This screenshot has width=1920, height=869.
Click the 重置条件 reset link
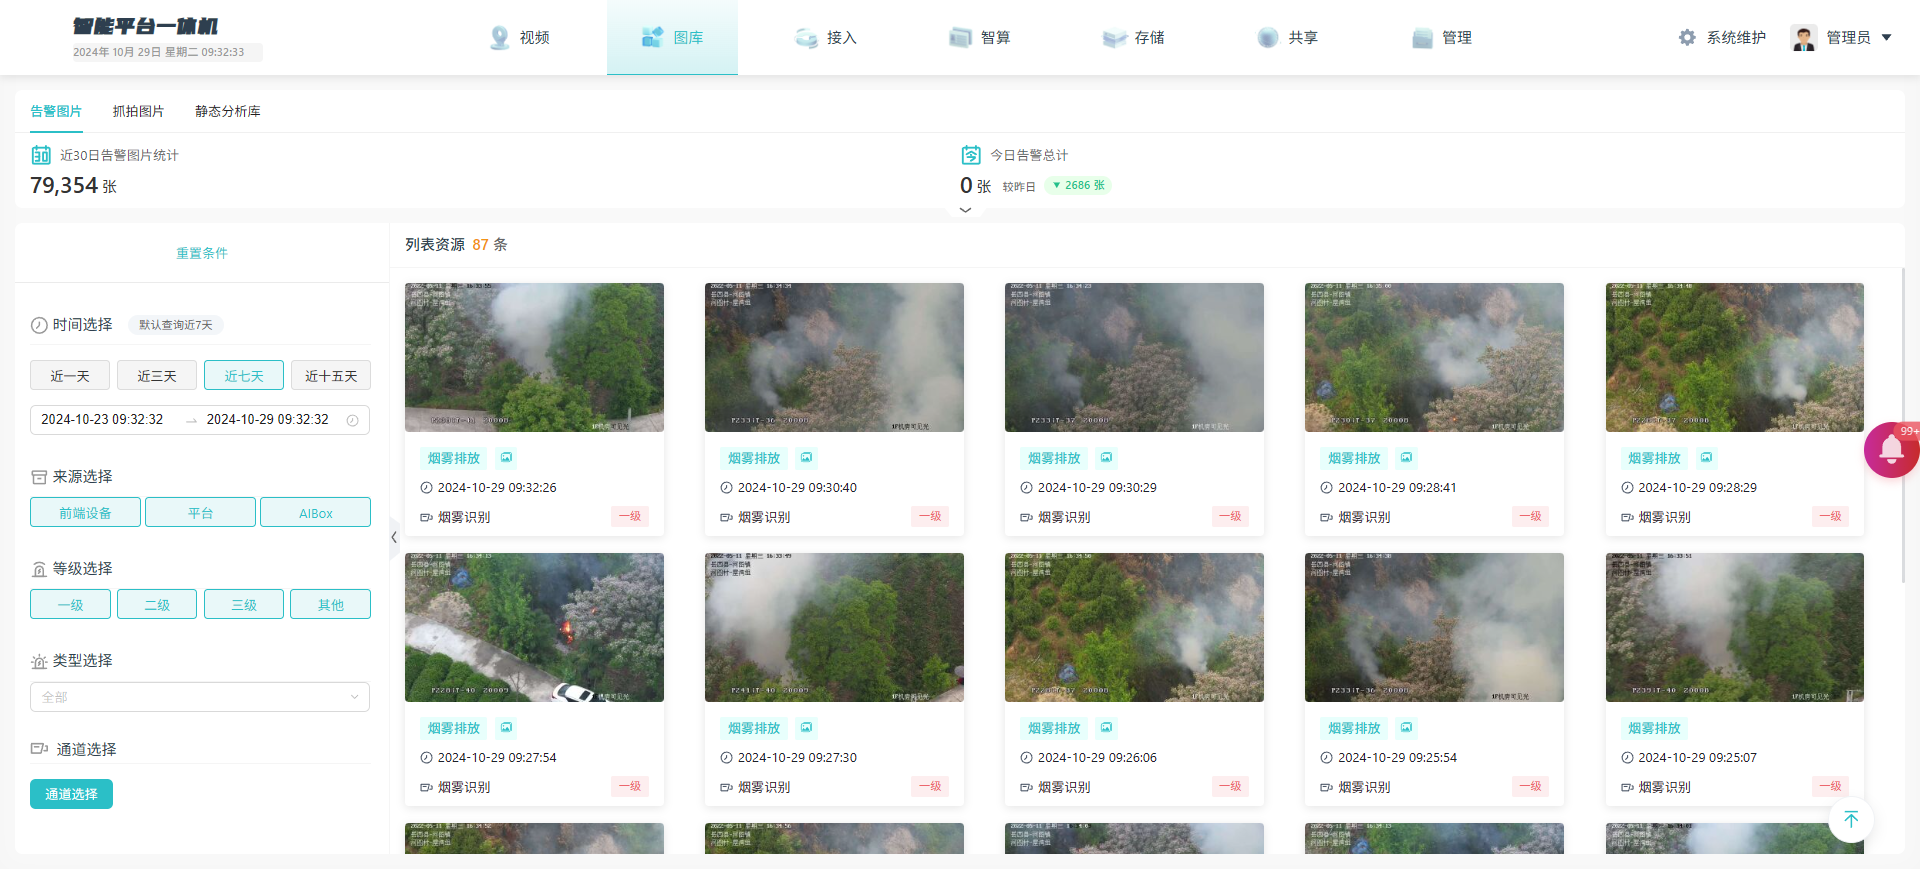click(202, 253)
